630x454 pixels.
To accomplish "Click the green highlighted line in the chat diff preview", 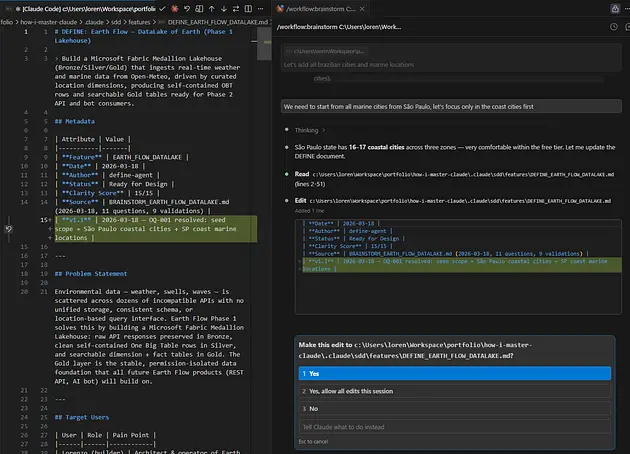I will click(460, 265).
